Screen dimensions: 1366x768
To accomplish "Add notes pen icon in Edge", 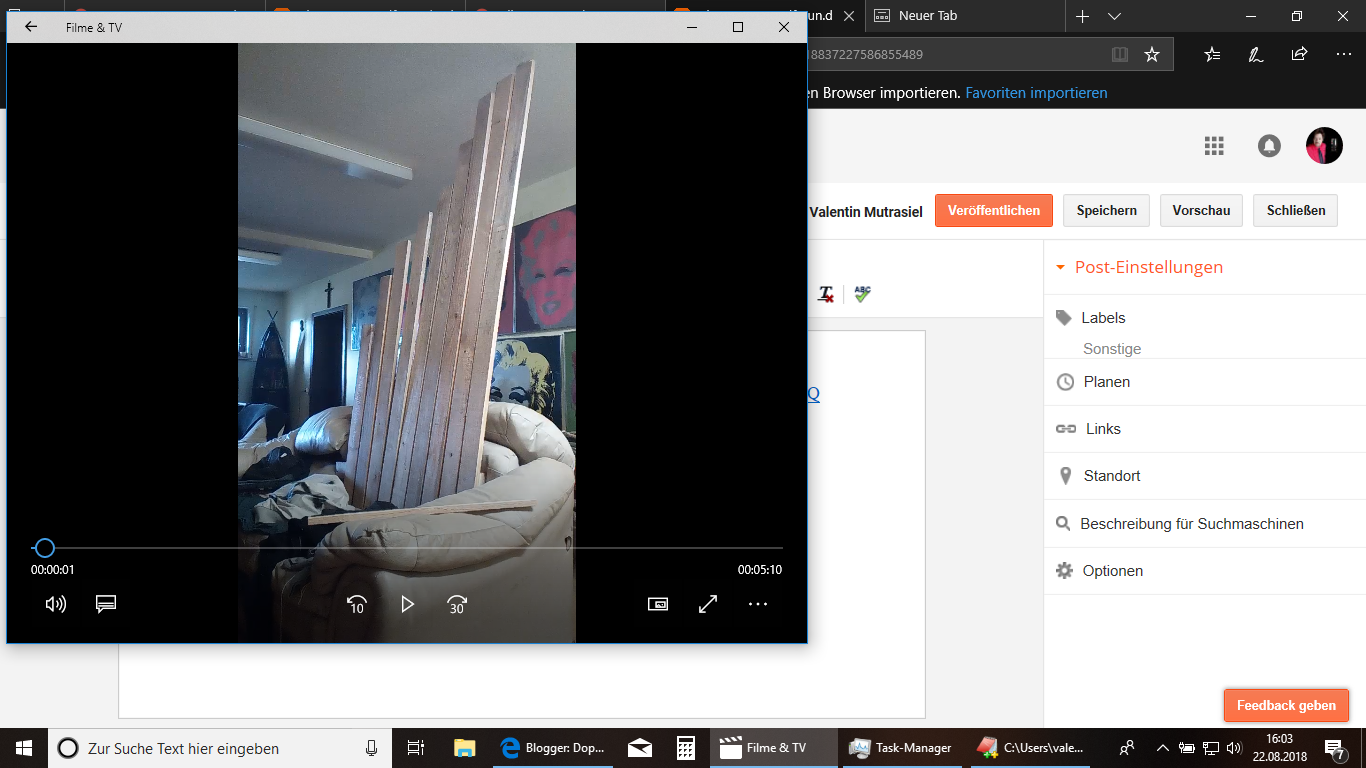I will (x=1256, y=54).
